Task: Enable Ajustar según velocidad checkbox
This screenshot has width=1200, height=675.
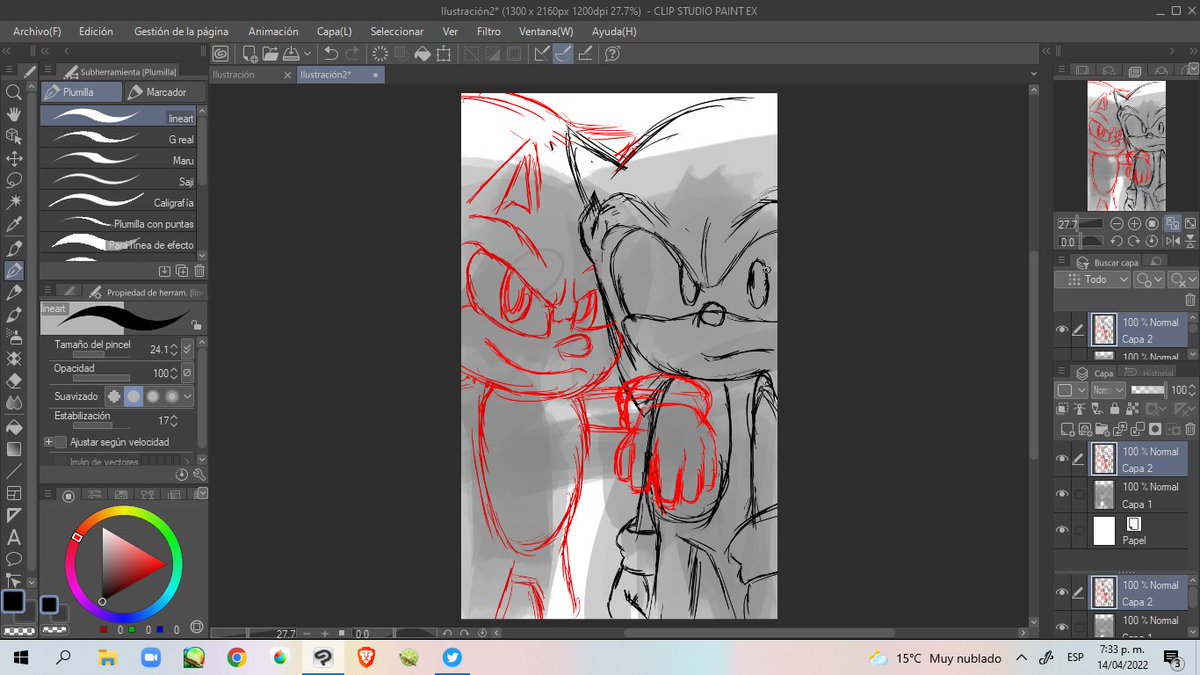Action: tap(61, 441)
